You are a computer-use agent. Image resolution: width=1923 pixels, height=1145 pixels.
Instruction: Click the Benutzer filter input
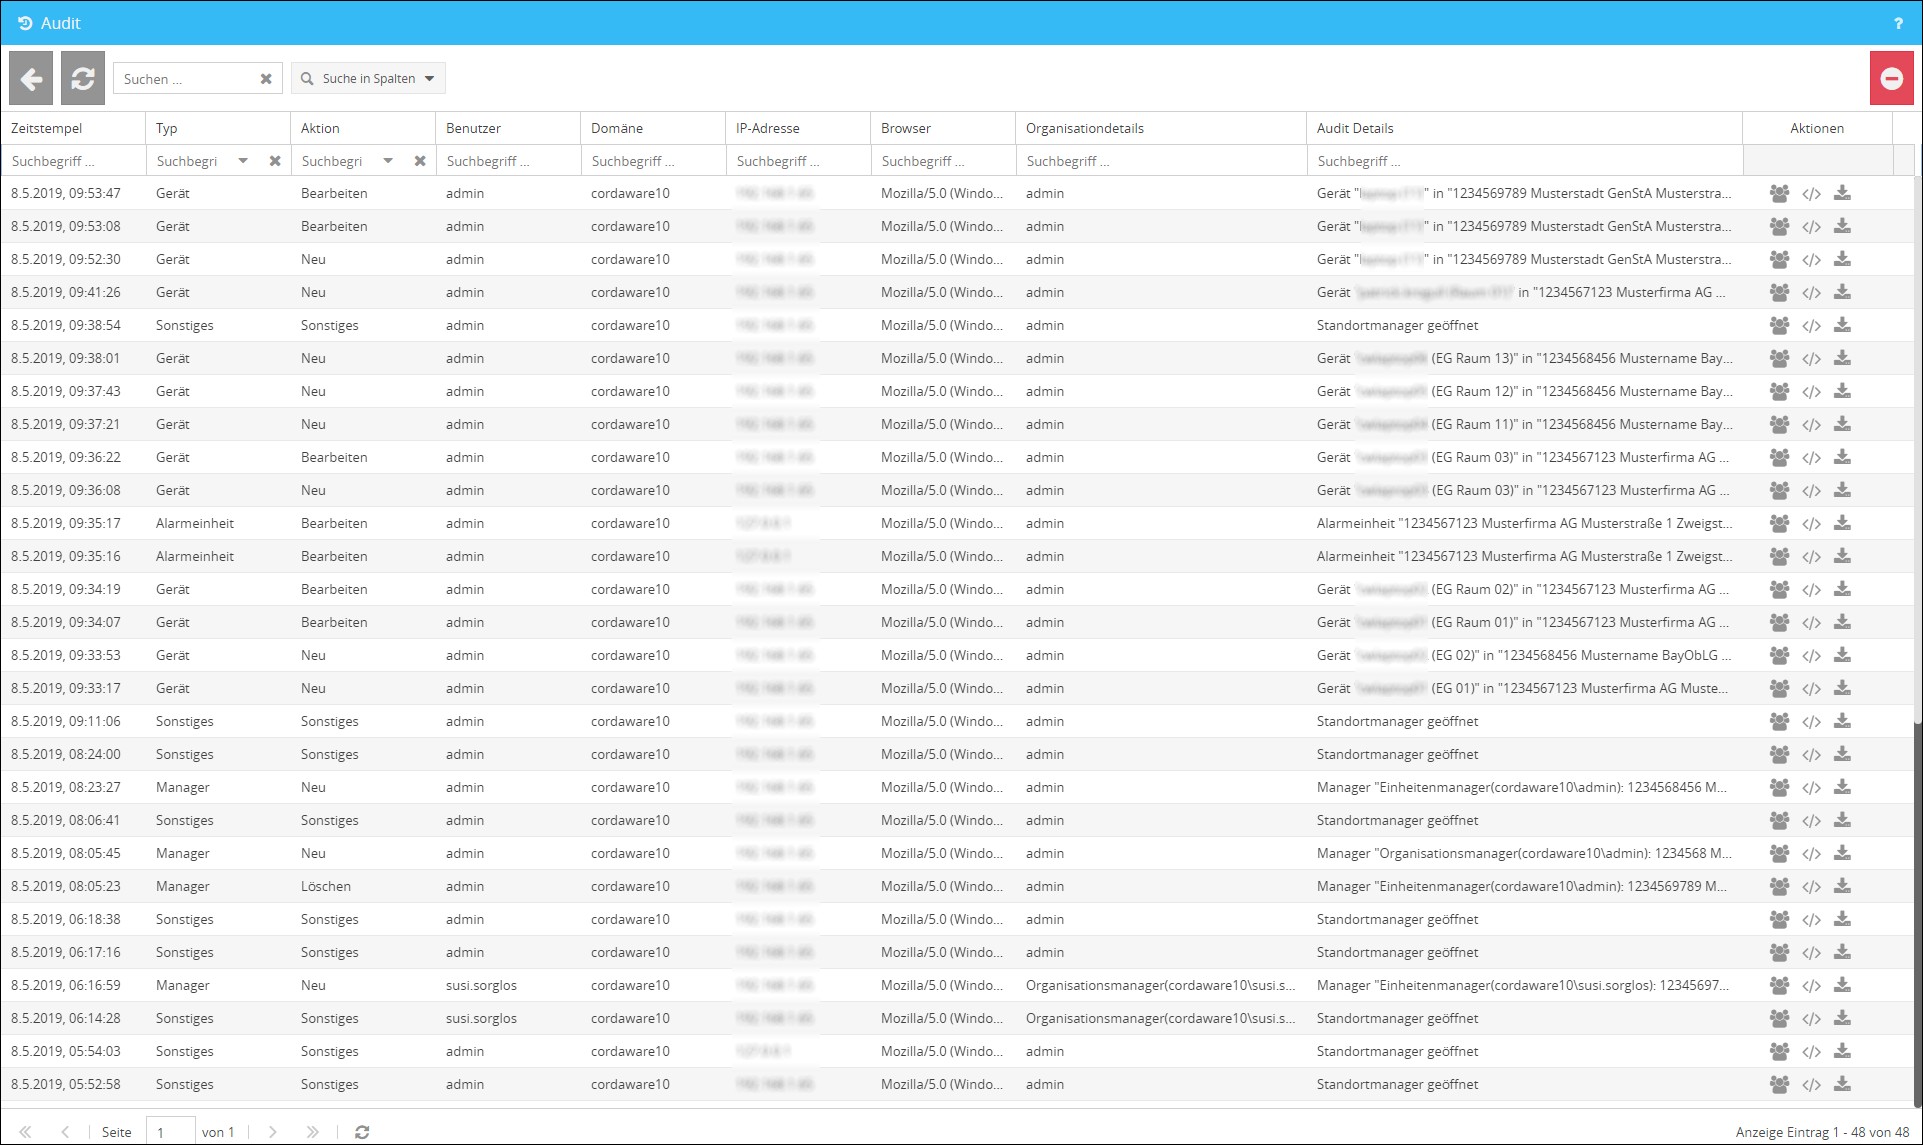508,161
